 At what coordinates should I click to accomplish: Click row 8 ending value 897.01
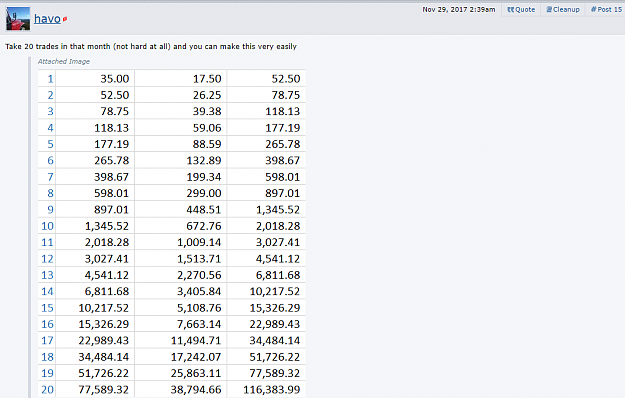click(266, 193)
